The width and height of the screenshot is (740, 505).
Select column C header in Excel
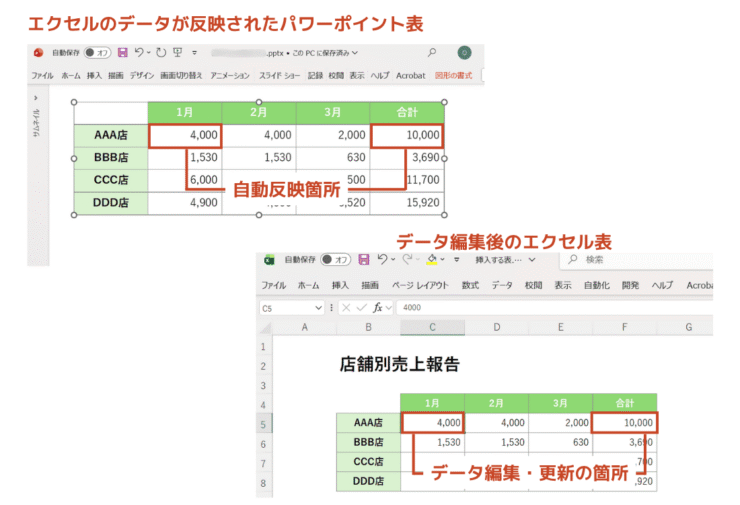click(x=432, y=327)
